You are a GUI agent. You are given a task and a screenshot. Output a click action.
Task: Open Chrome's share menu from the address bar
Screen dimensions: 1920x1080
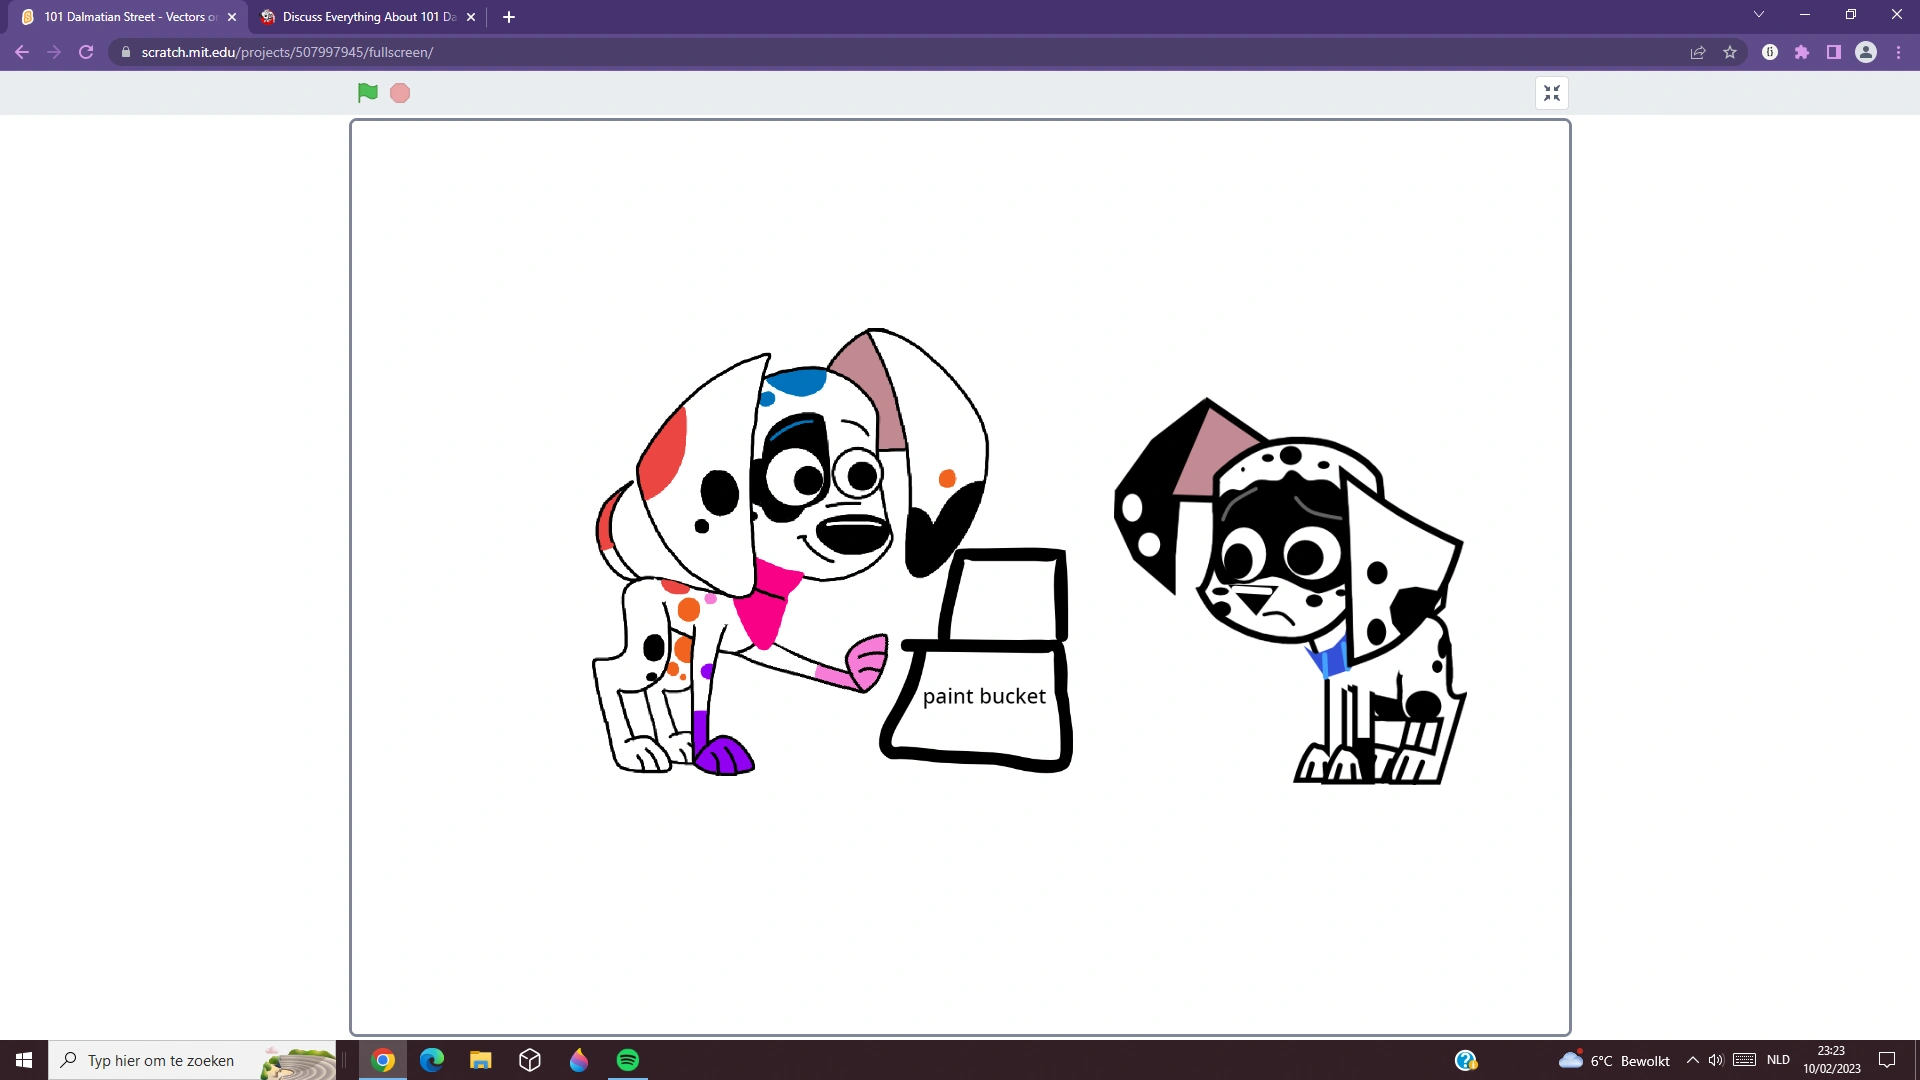[x=1698, y=52]
